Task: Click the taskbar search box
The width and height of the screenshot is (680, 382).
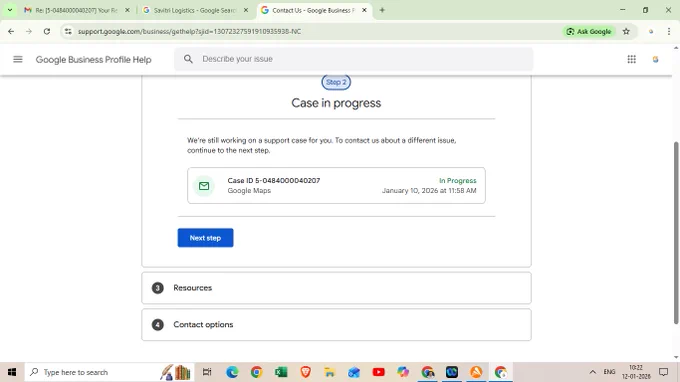Action: tap(109, 372)
